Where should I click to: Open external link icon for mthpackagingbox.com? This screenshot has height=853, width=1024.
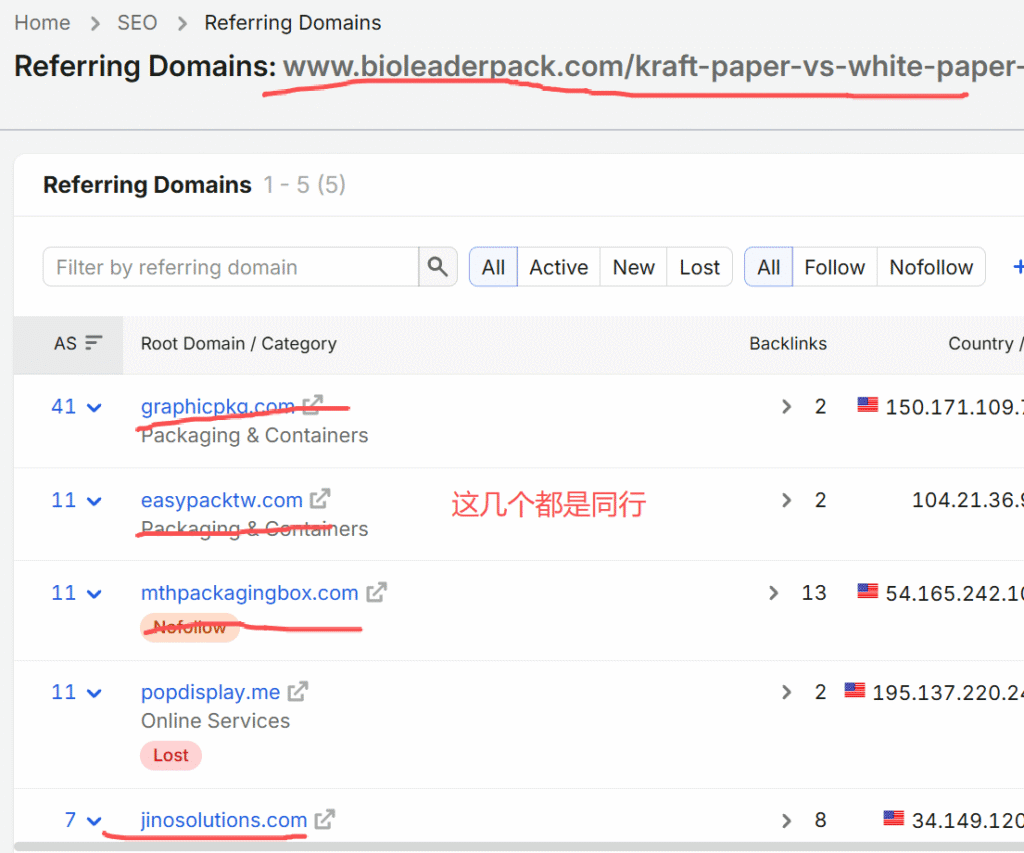pyautogui.click(x=376, y=592)
